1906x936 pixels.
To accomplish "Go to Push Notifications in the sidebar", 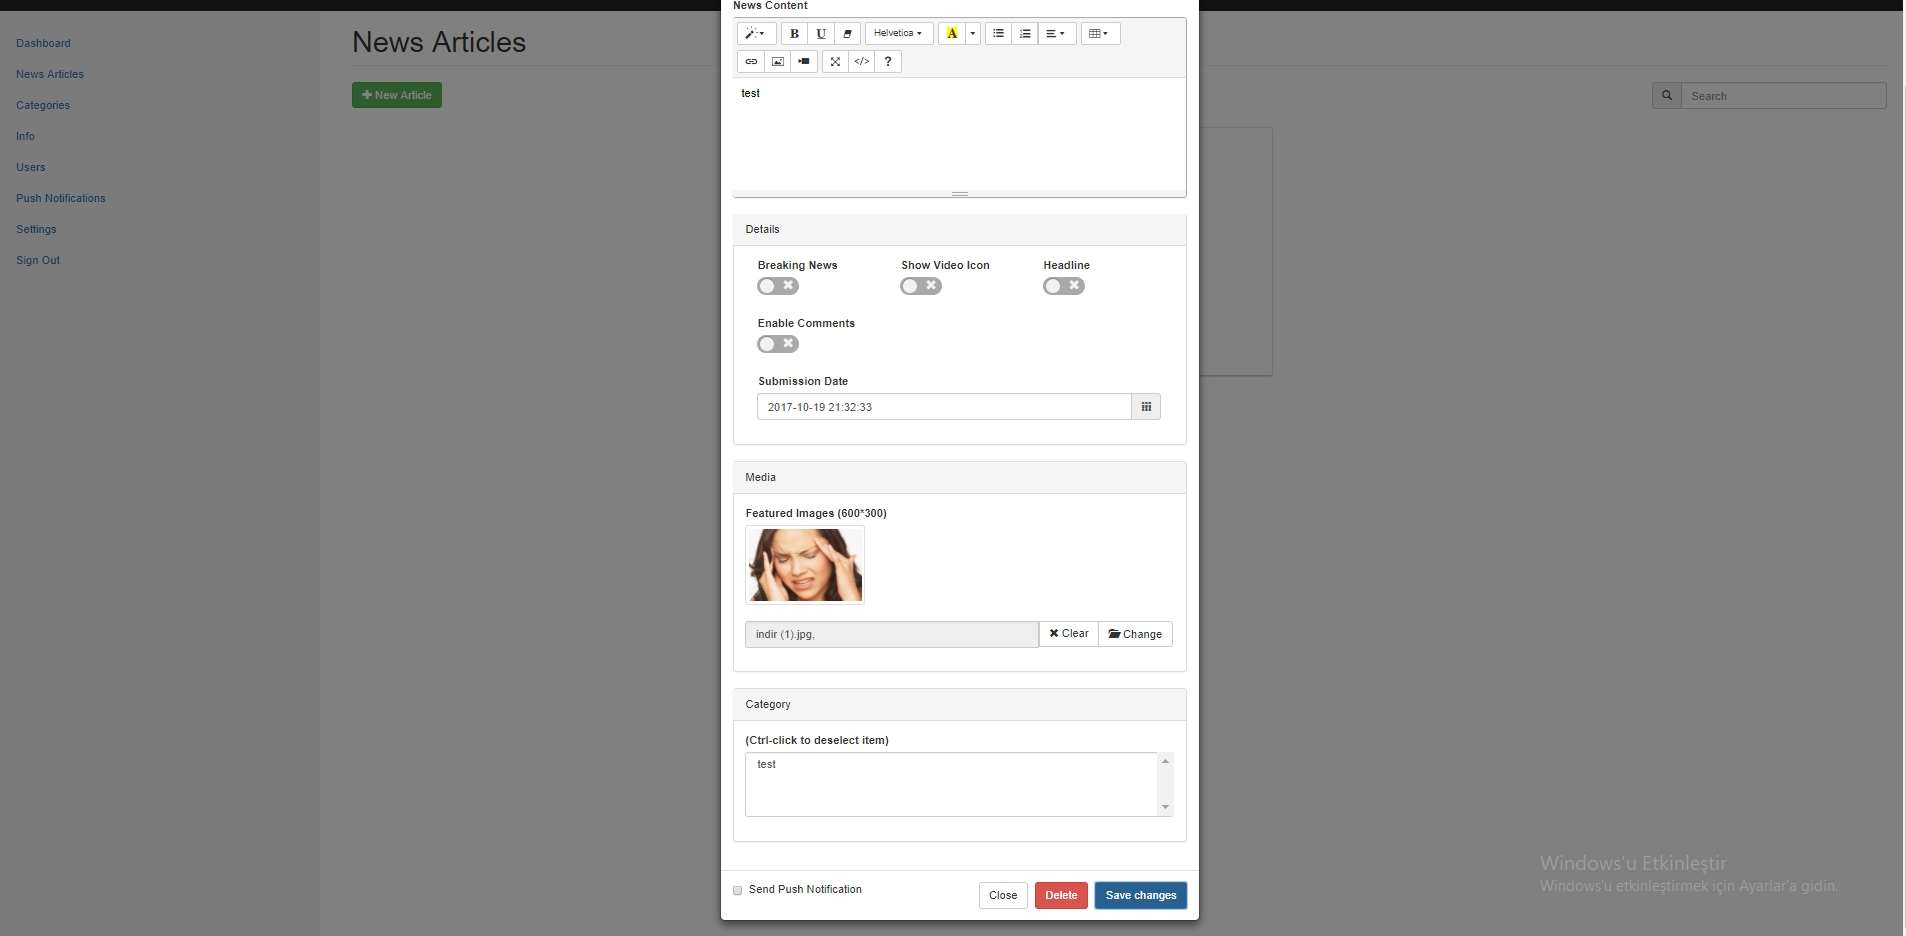I will click(61, 198).
